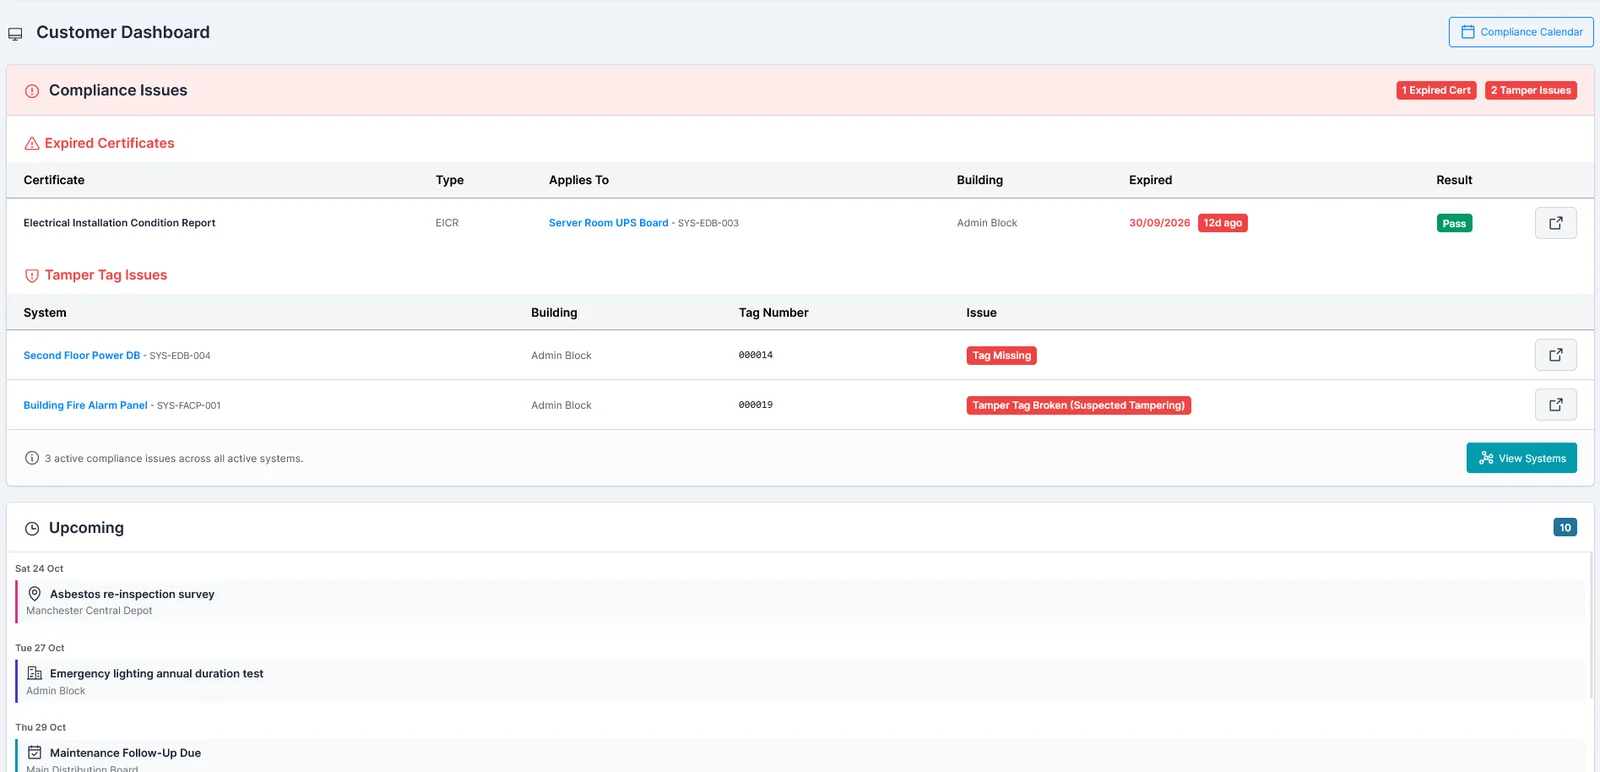The image size is (1600, 772).
Task: Click the 1 Expired Cert badge
Action: click(1436, 90)
